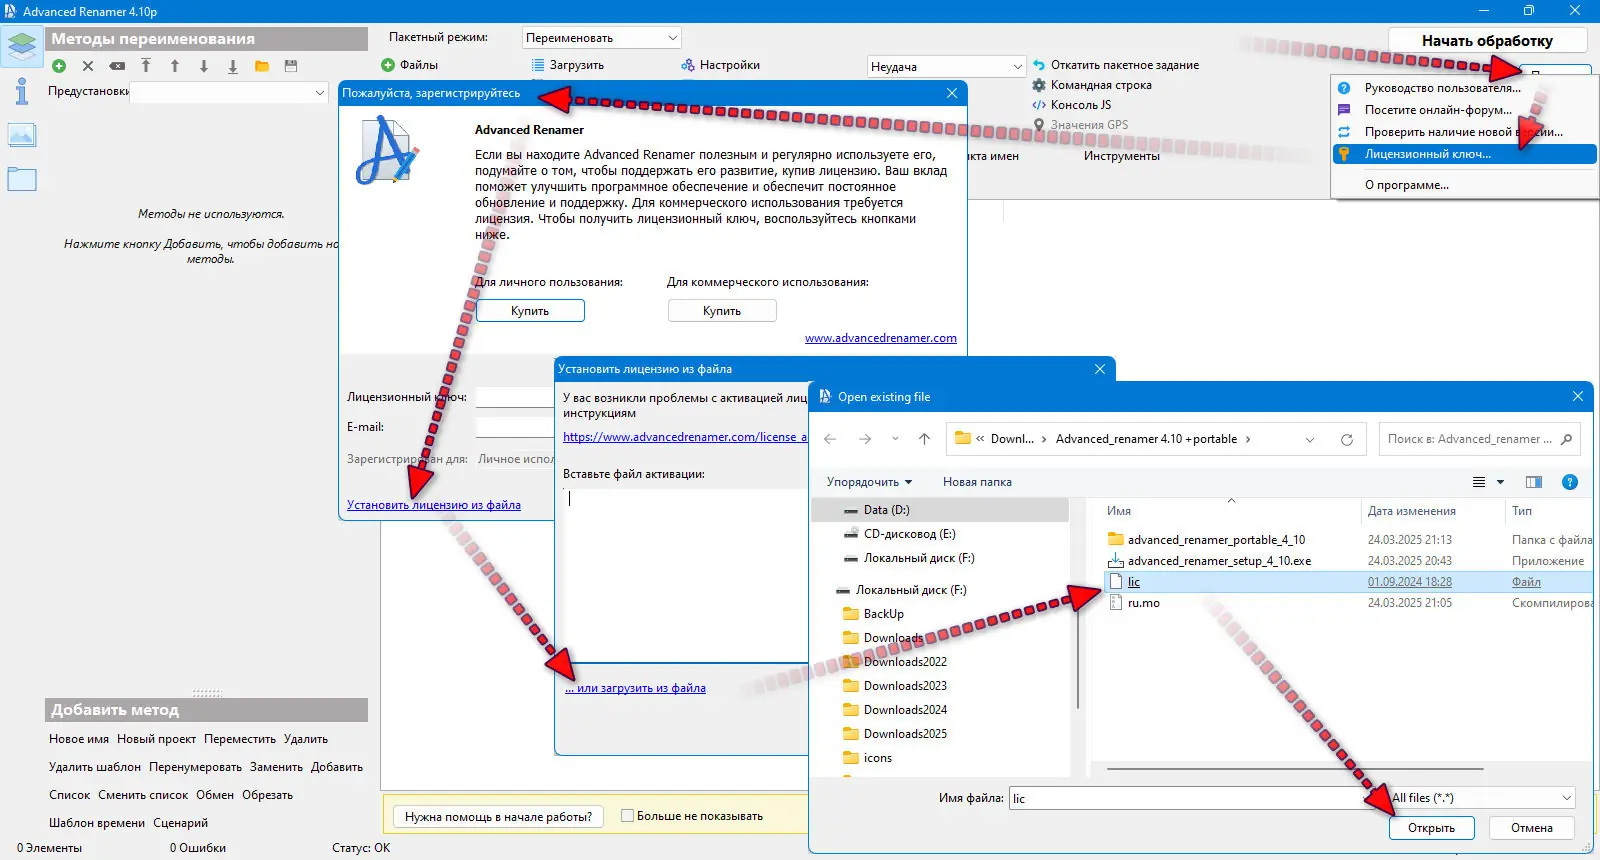The width and height of the screenshot is (1600, 860).
Task: Select Downloads2024 folder in navigation tree
Action: pos(905,710)
